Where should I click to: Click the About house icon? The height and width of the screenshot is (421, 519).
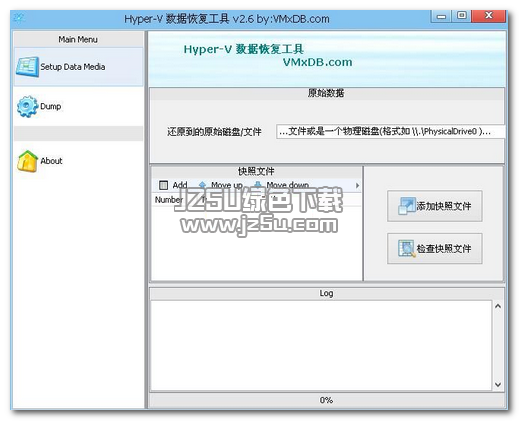coord(27,161)
